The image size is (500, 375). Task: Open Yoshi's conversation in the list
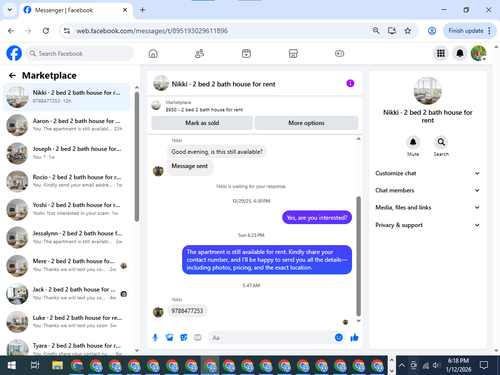(67, 209)
